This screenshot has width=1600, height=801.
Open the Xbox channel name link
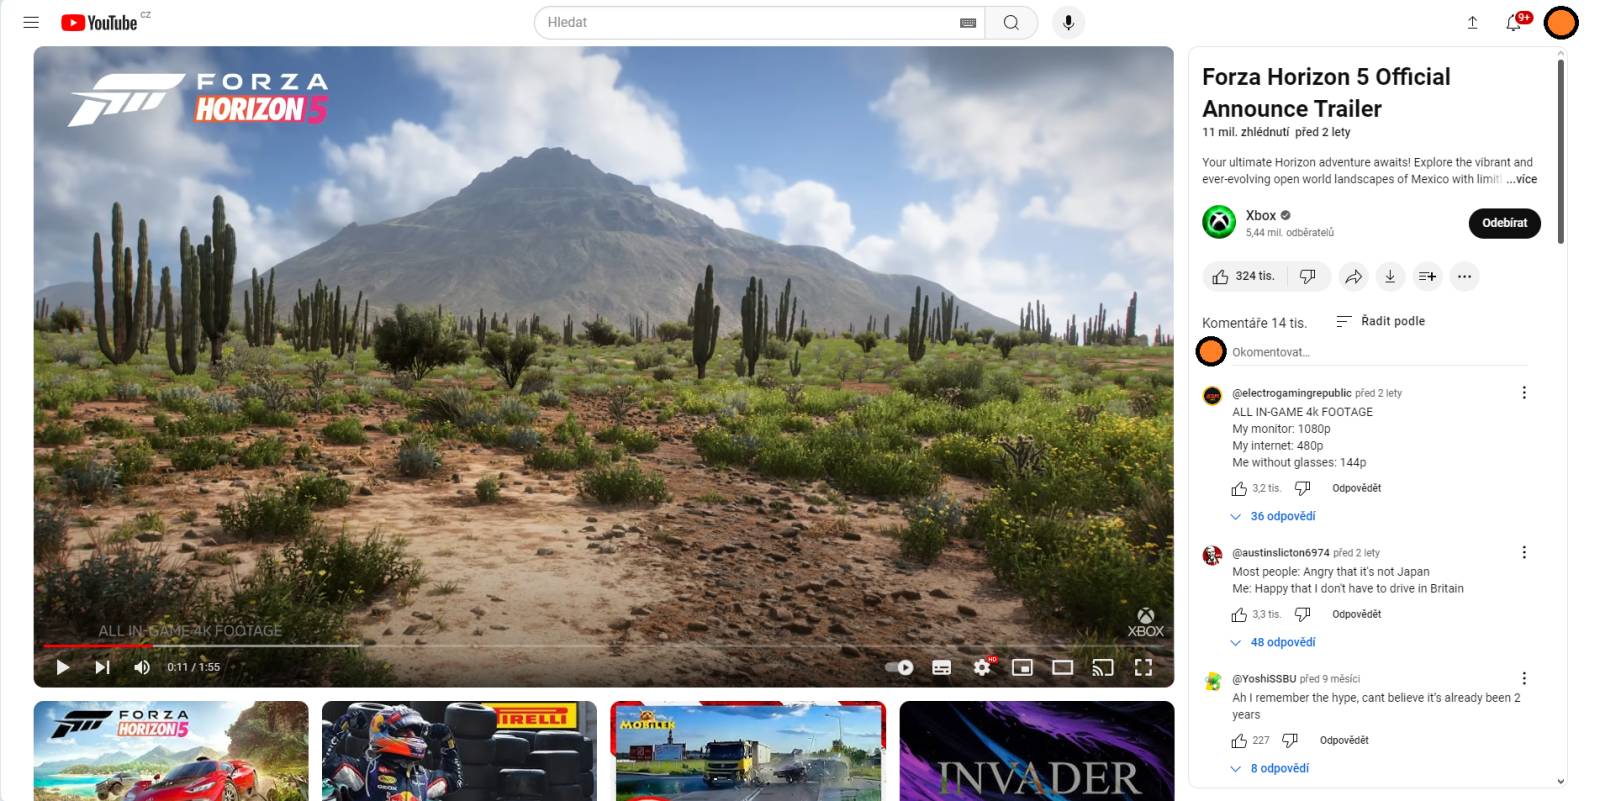1260,215
